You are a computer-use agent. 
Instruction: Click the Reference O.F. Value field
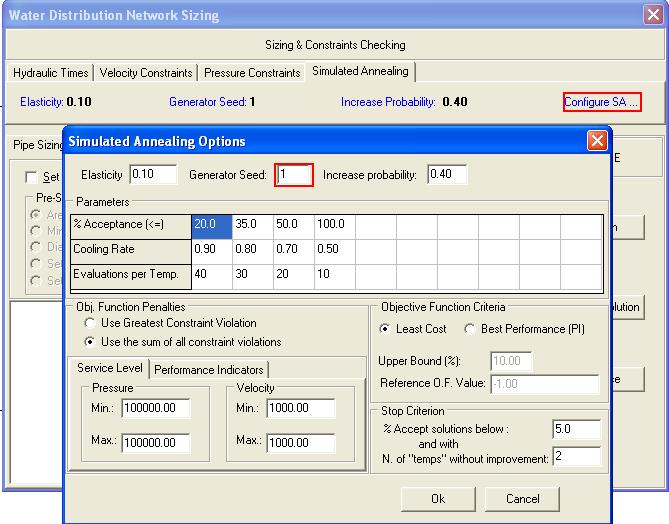click(545, 384)
